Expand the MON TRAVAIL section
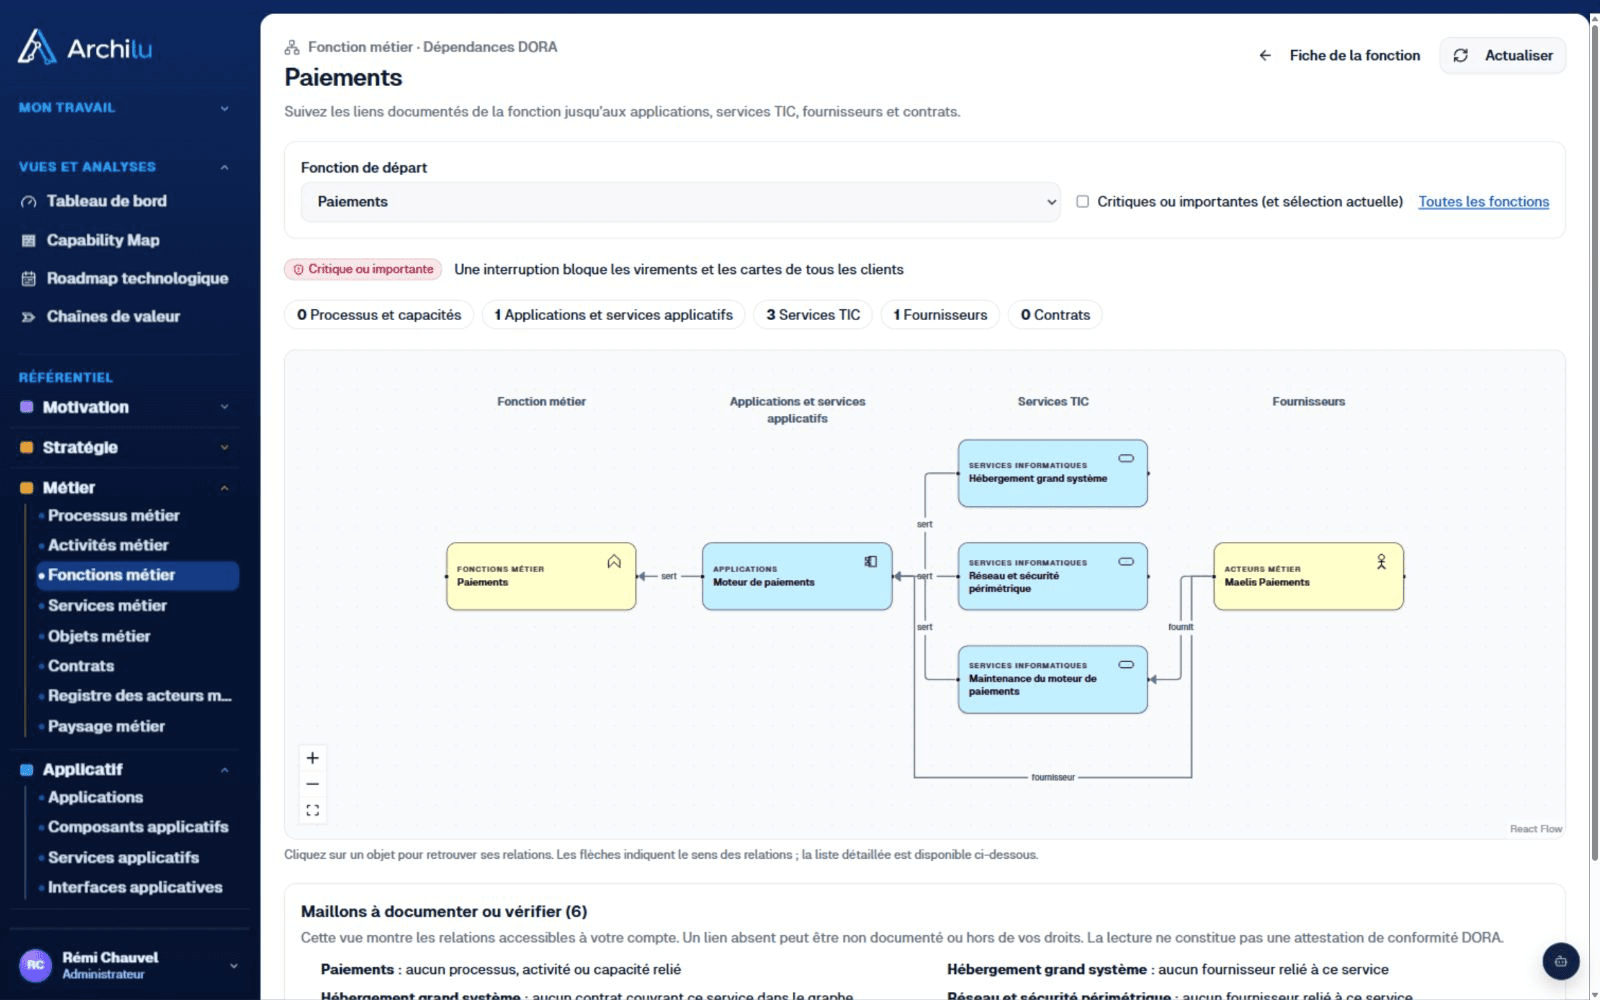Viewport: 1600px width, 1000px height. click(x=124, y=108)
